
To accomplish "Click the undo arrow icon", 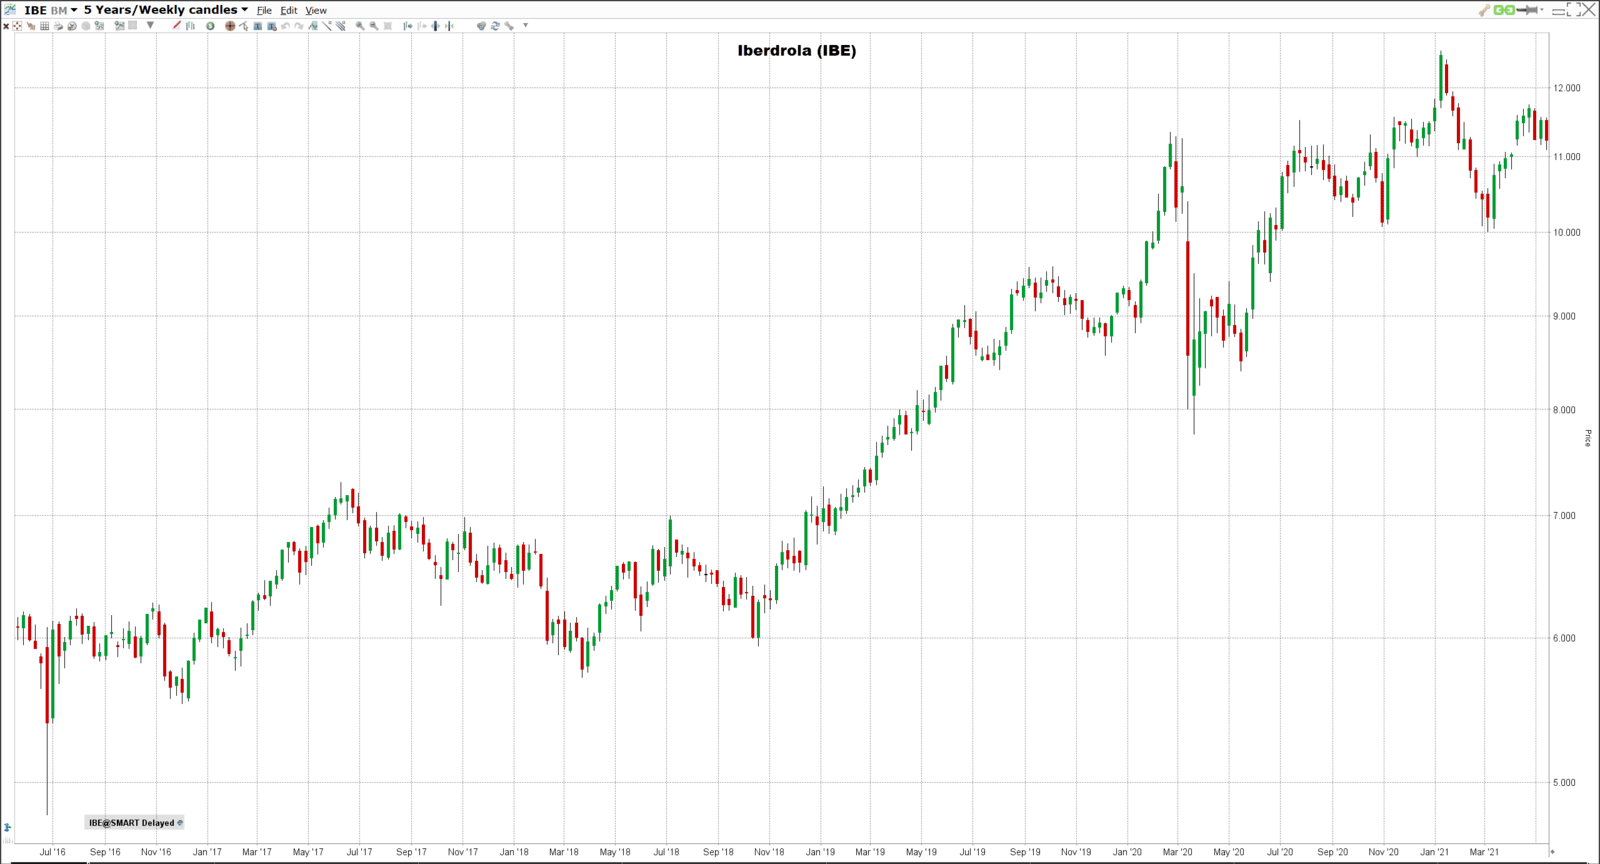I will coord(286,26).
